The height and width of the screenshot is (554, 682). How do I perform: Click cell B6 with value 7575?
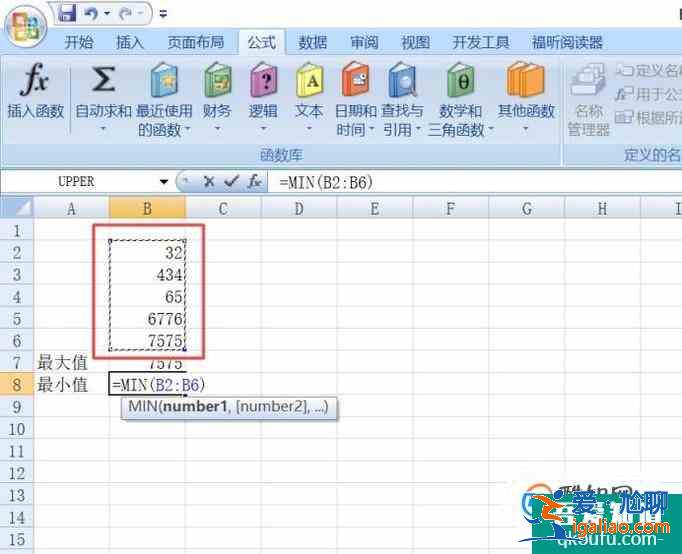coord(147,340)
